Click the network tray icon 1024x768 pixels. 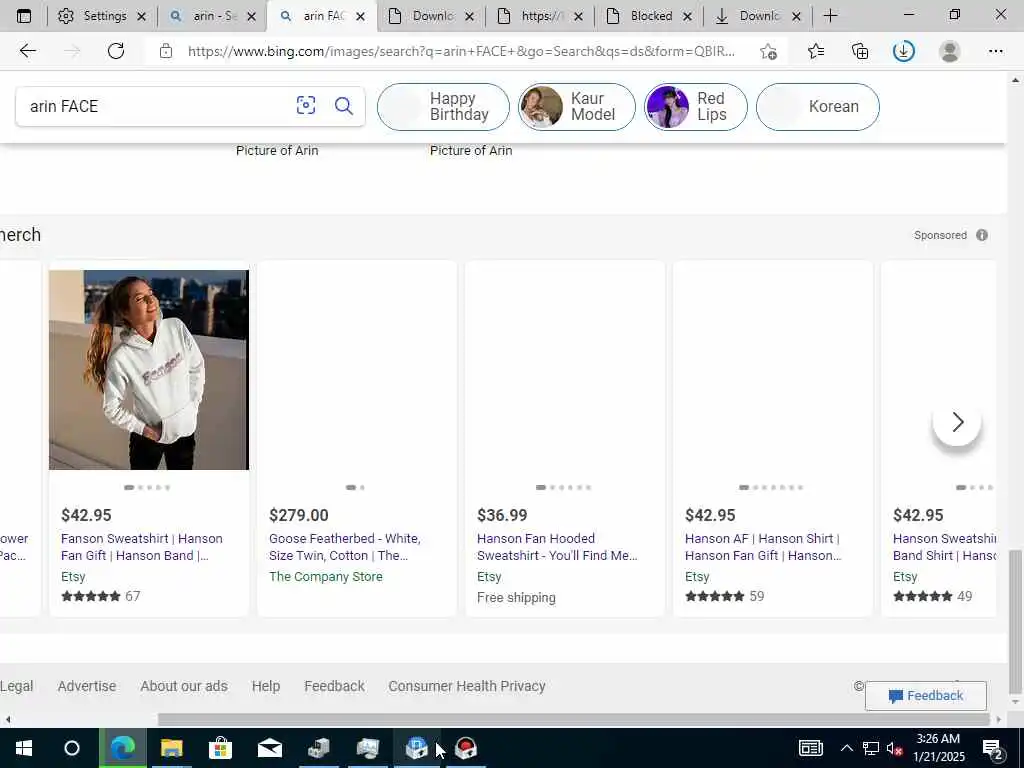click(x=871, y=748)
